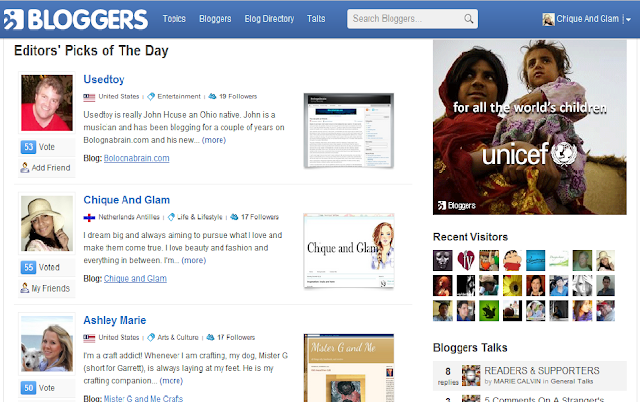Open the Bloggers menu item

click(215, 19)
